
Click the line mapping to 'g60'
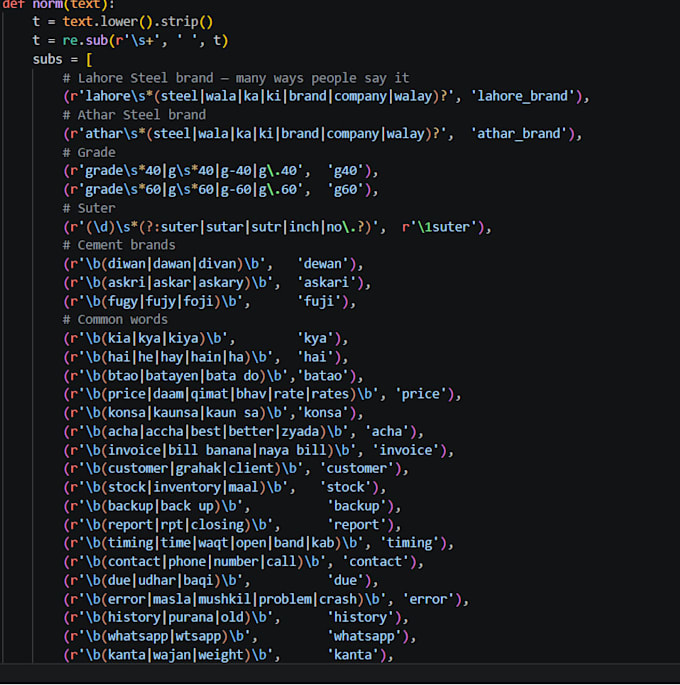[221, 190]
